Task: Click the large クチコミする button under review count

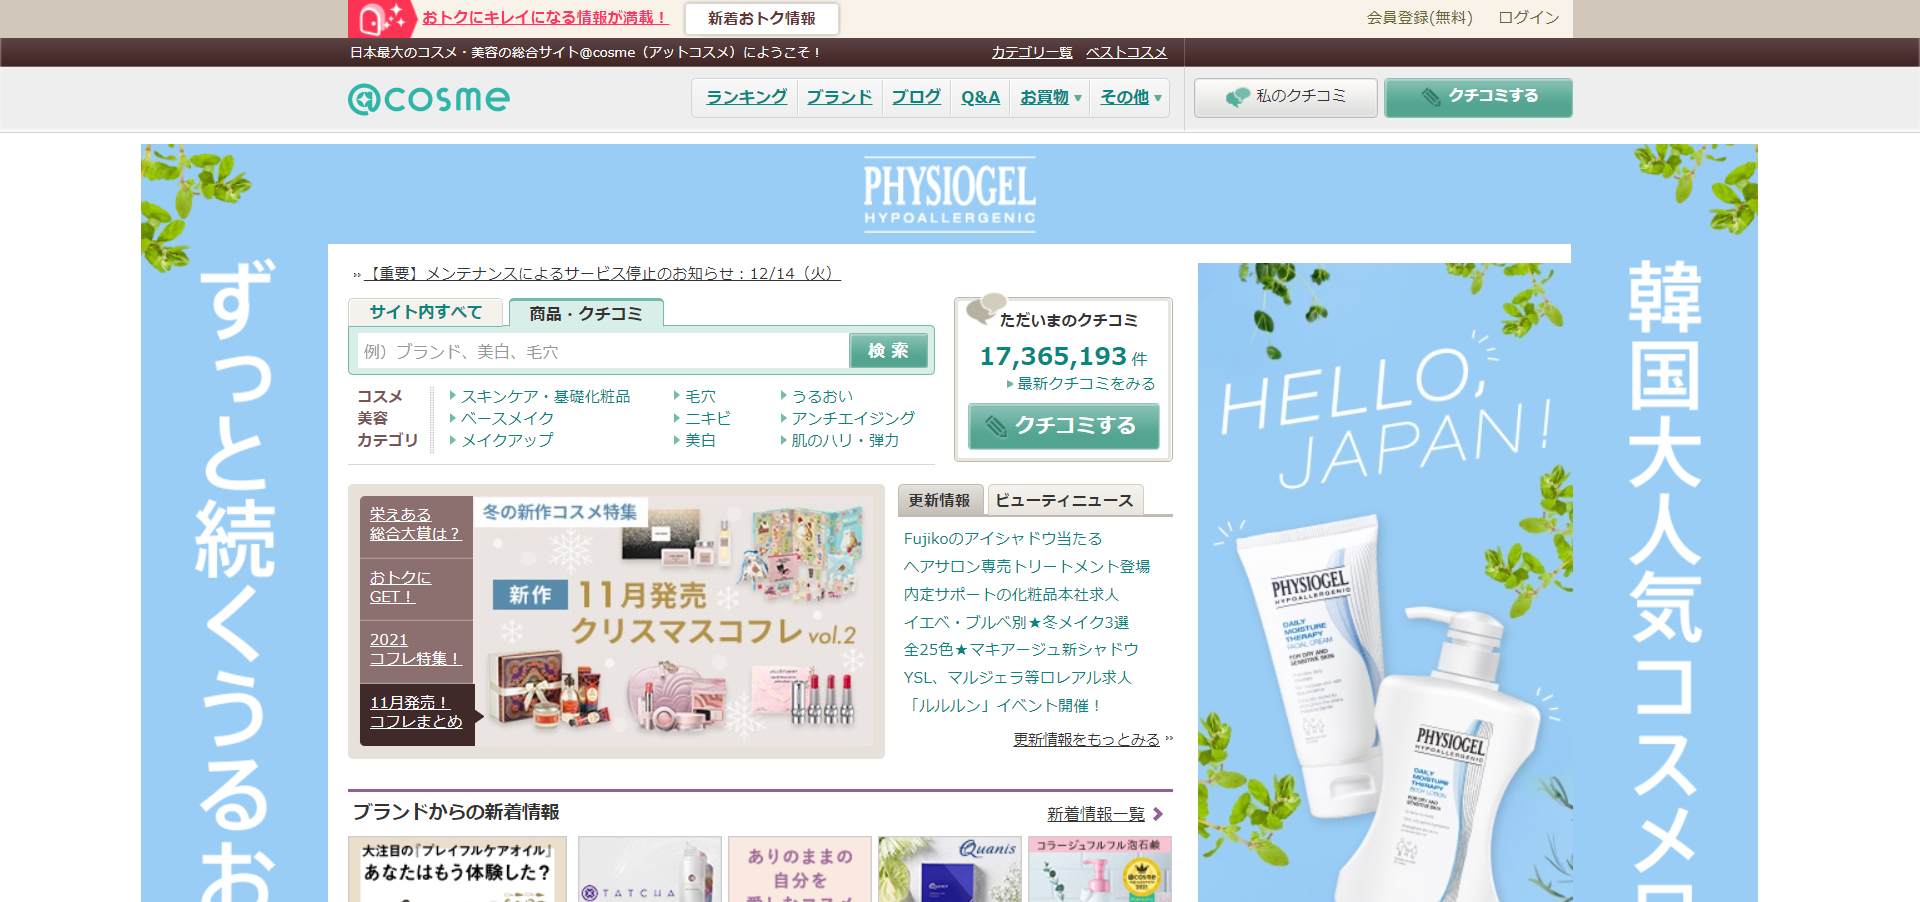Action: [x=1064, y=426]
